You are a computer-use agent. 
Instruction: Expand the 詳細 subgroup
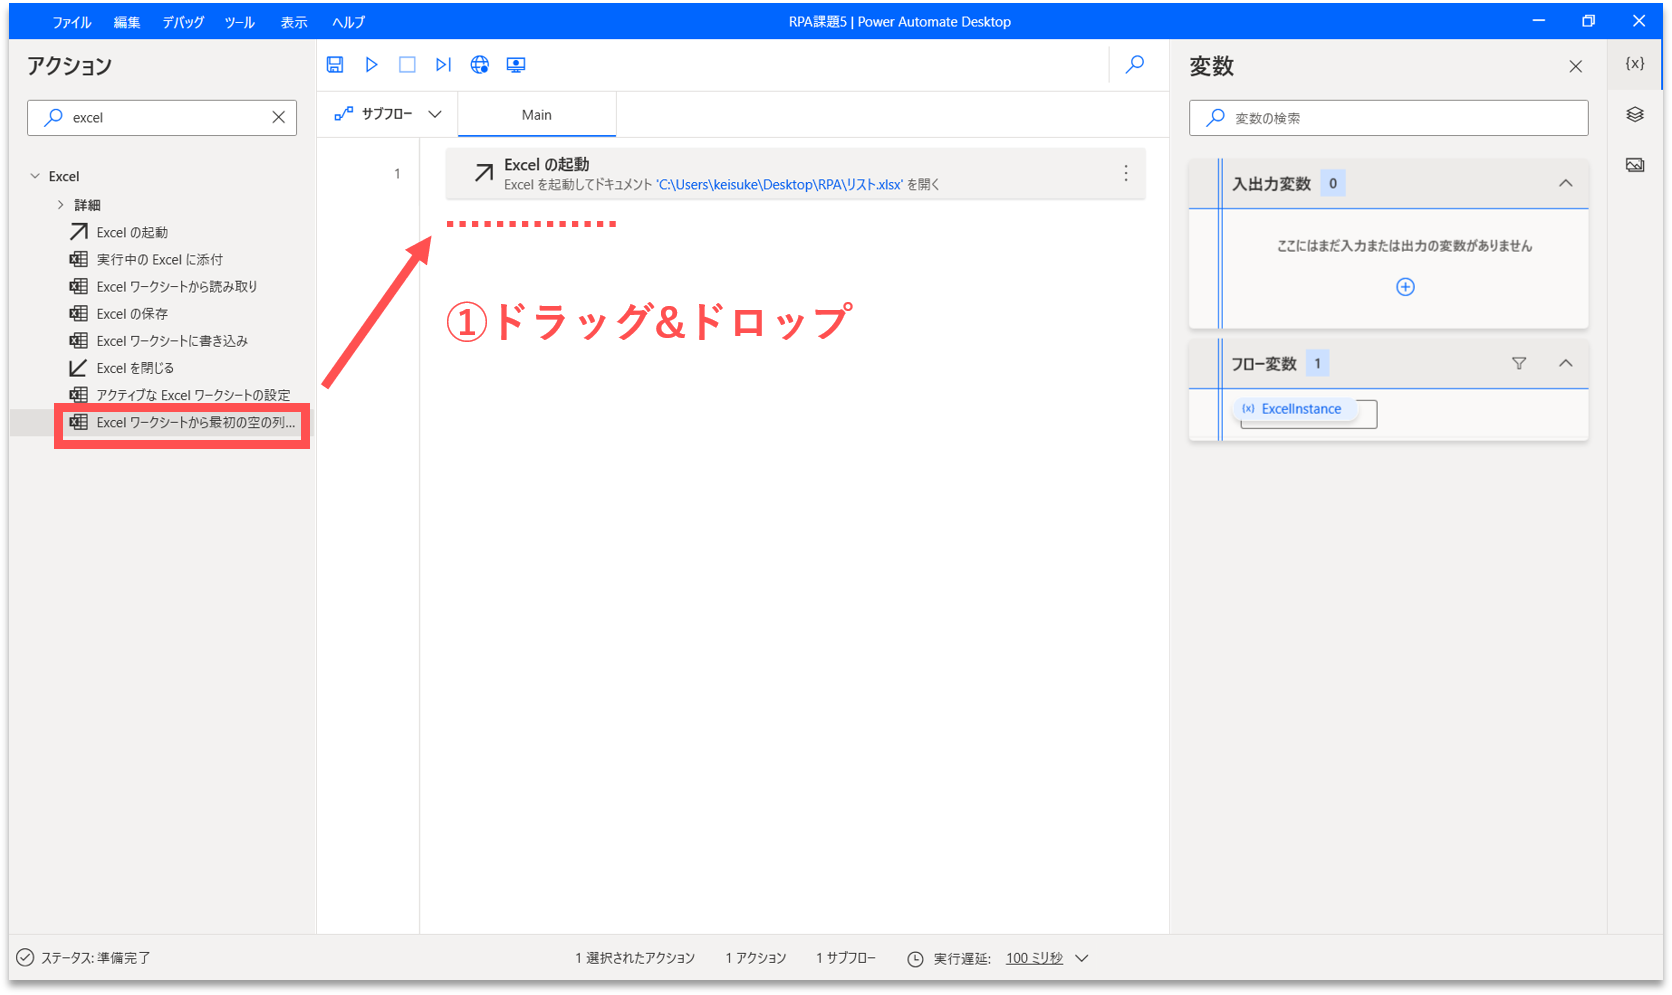click(61, 205)
